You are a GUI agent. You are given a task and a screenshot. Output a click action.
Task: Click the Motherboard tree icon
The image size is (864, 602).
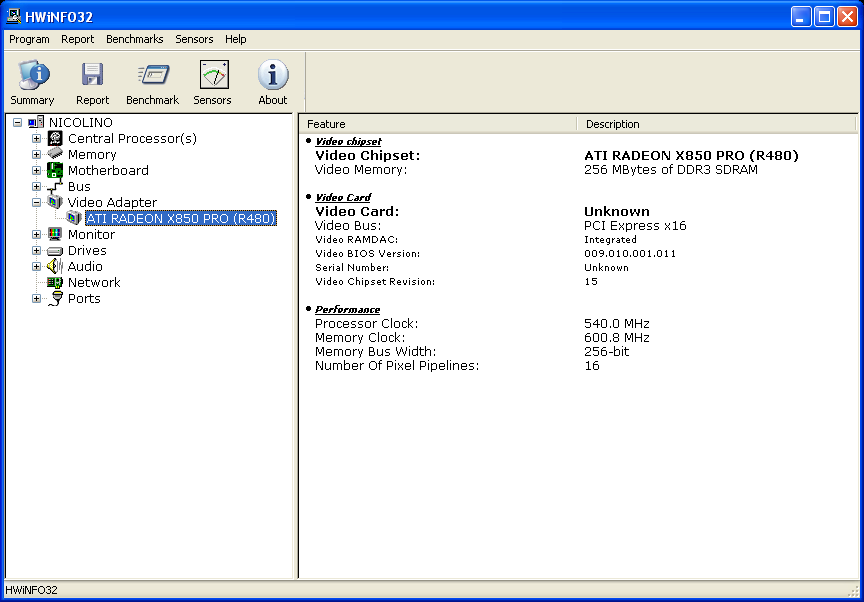55,170
